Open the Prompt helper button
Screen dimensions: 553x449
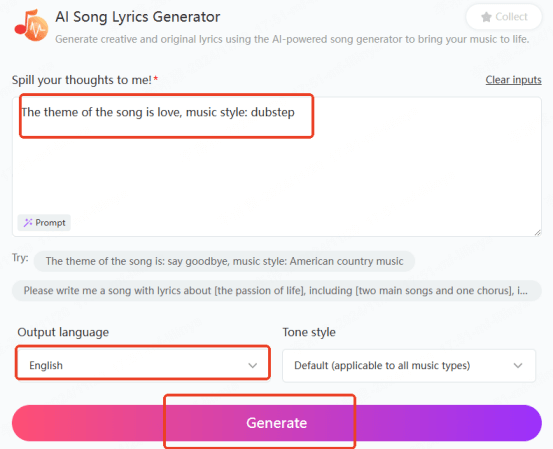click(44, 223)
